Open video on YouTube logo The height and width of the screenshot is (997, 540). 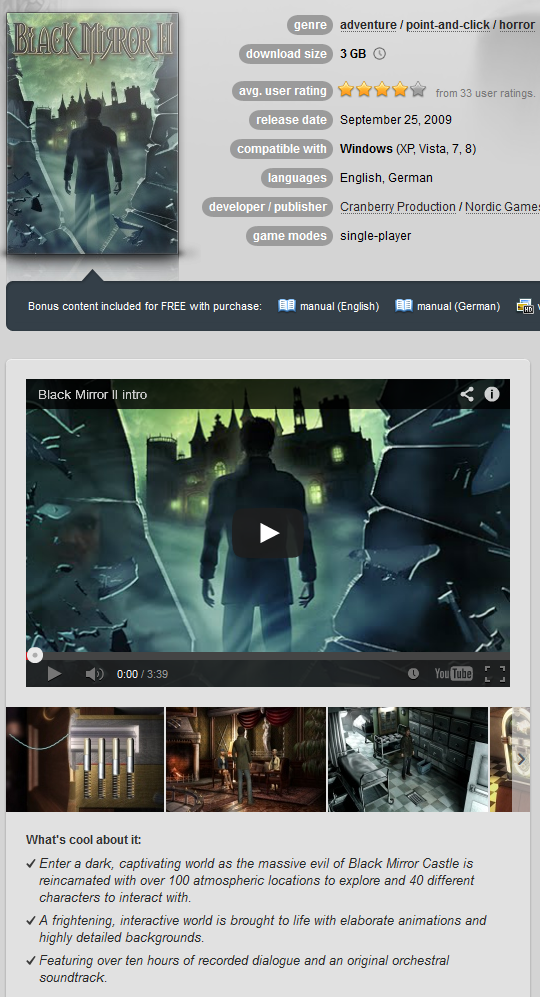click(453, 673)
